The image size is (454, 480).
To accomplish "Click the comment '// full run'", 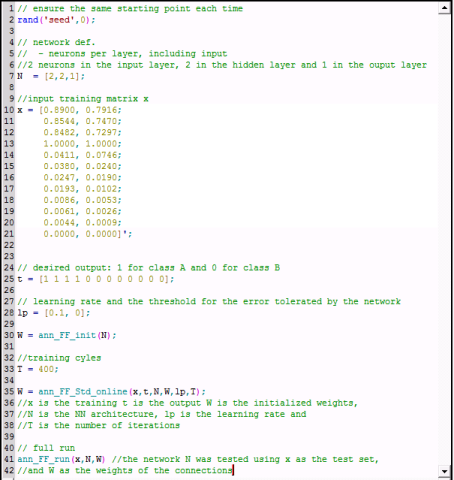I will pyautogui.click(x=46, y=448).
